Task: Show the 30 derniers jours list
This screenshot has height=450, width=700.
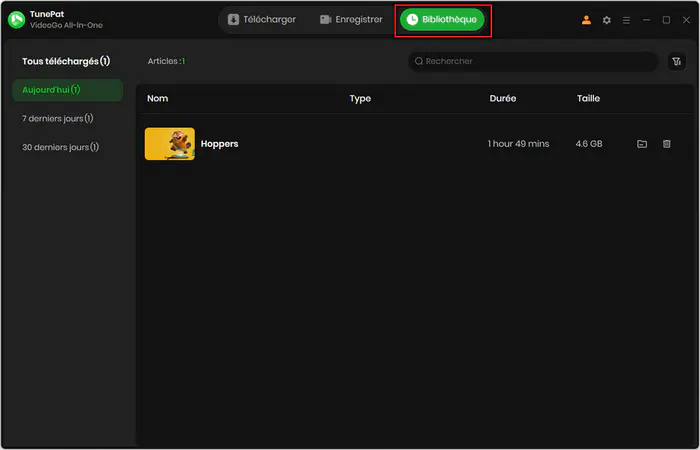Action: [x=60, y=147]
